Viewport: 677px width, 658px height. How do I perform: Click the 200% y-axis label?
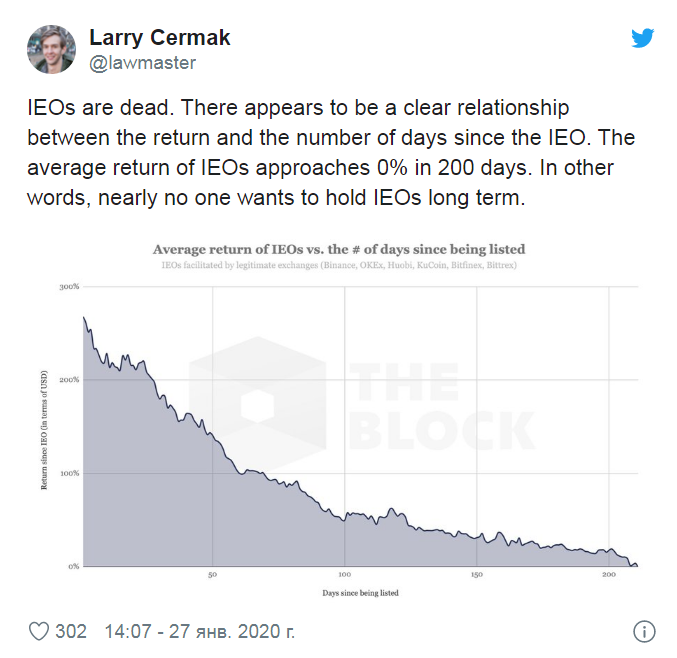tap(70, 380)
